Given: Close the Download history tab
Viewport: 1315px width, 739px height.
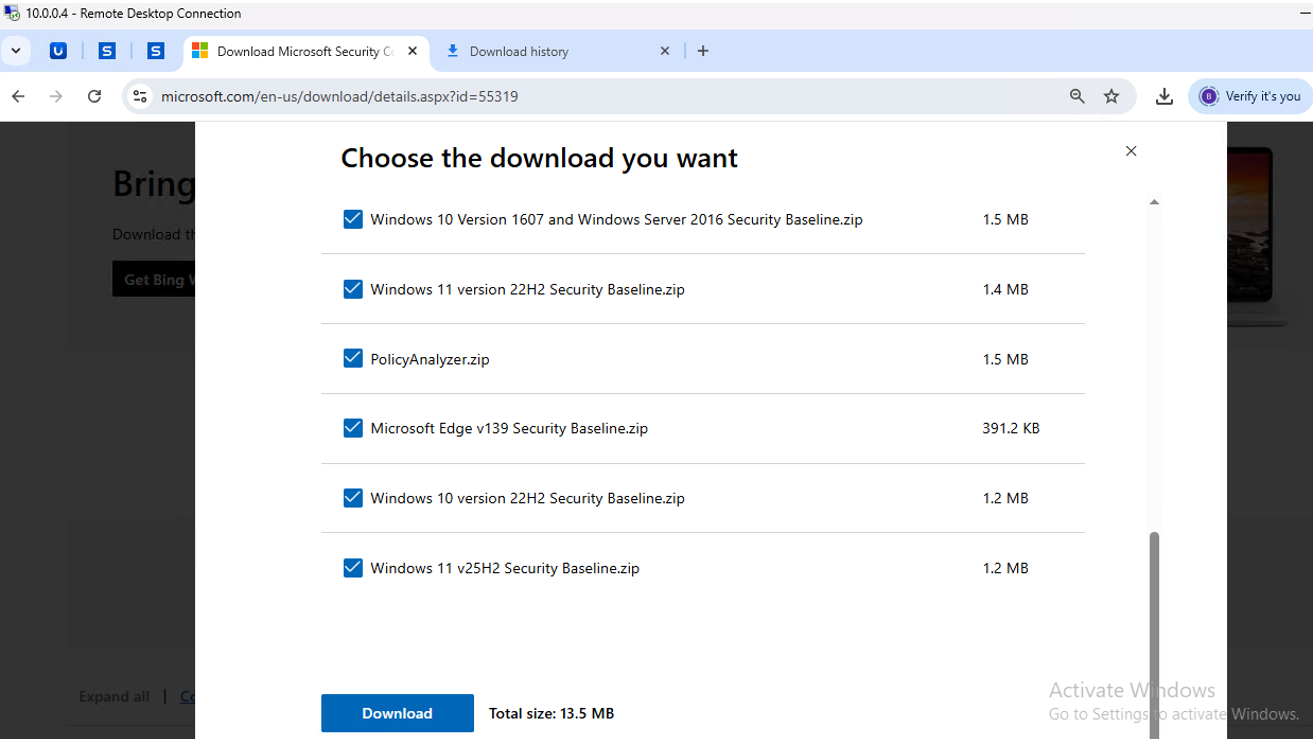Looking at the screenshot, I should 665,51.
